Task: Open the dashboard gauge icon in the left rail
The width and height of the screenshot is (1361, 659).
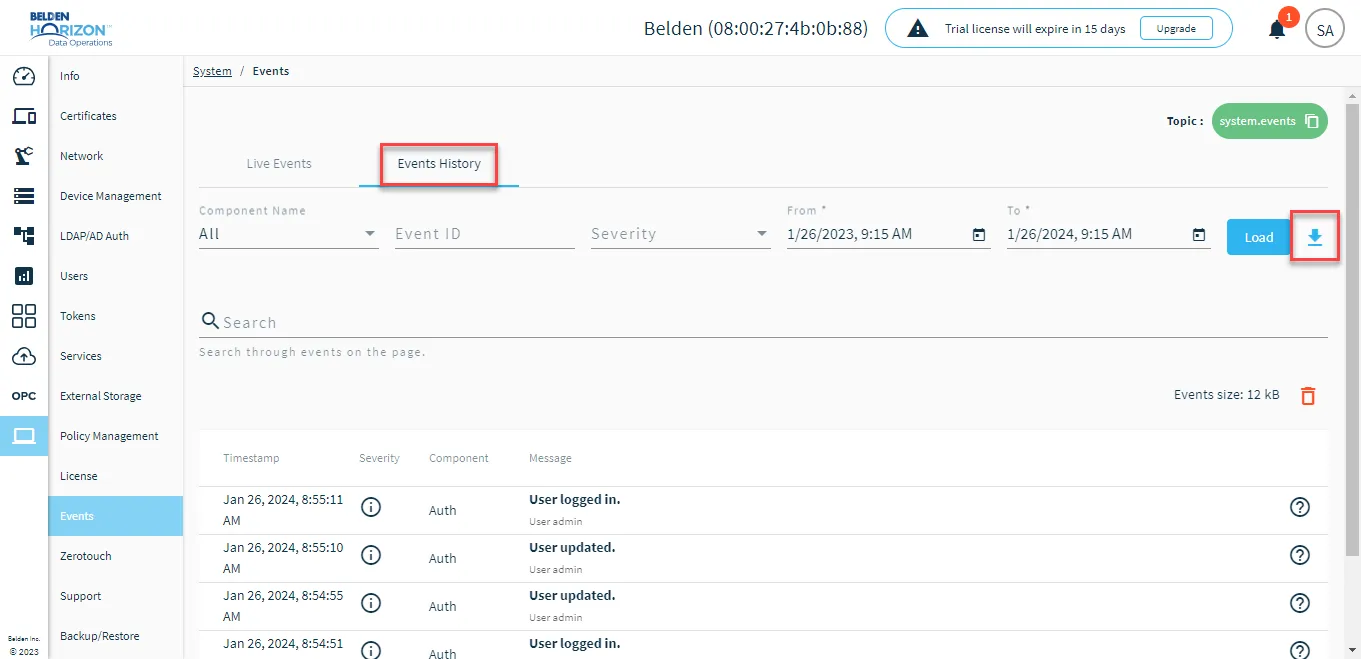Action: point(24,76)
